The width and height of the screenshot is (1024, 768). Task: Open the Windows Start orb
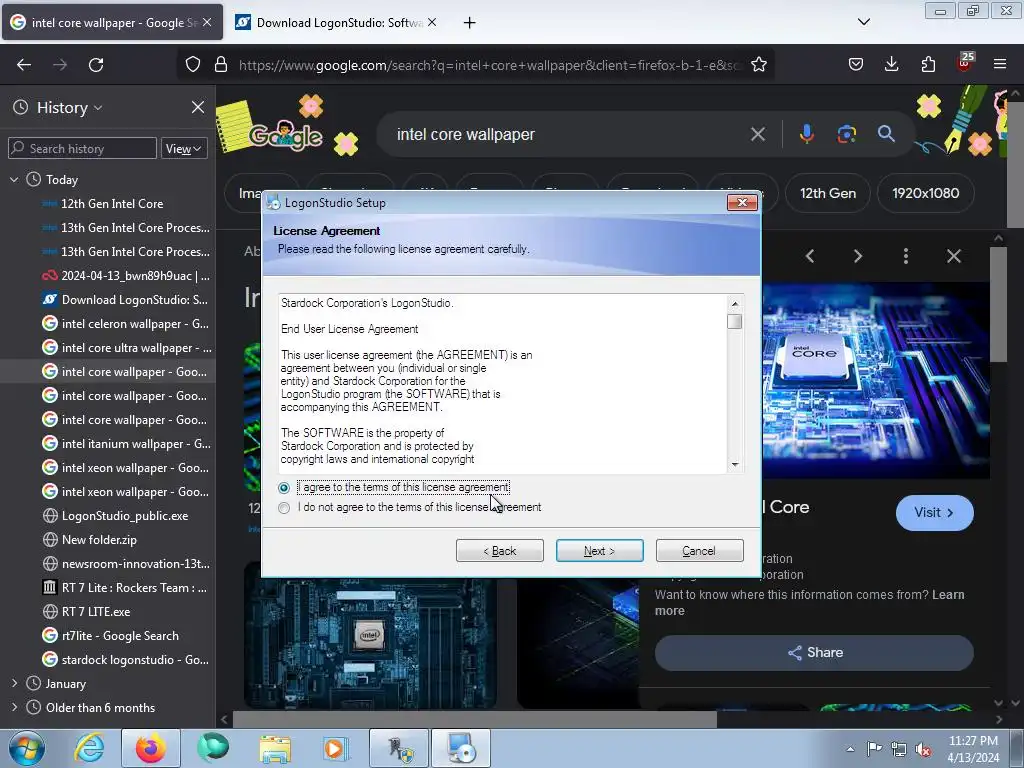(27, 748)
